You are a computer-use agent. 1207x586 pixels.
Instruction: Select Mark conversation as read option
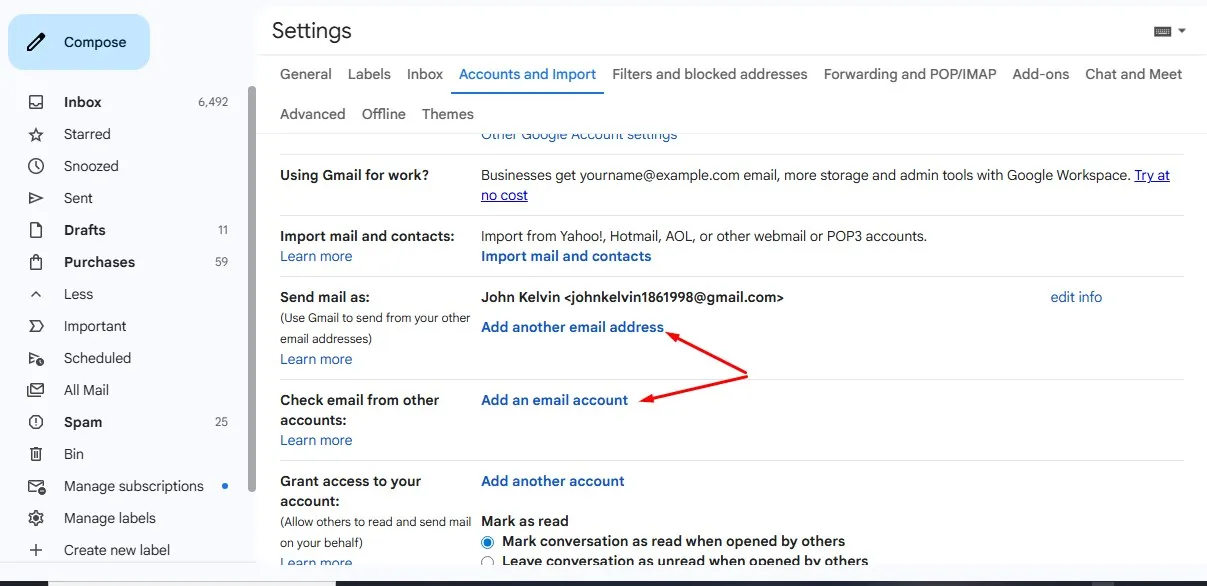click(487, 542)
